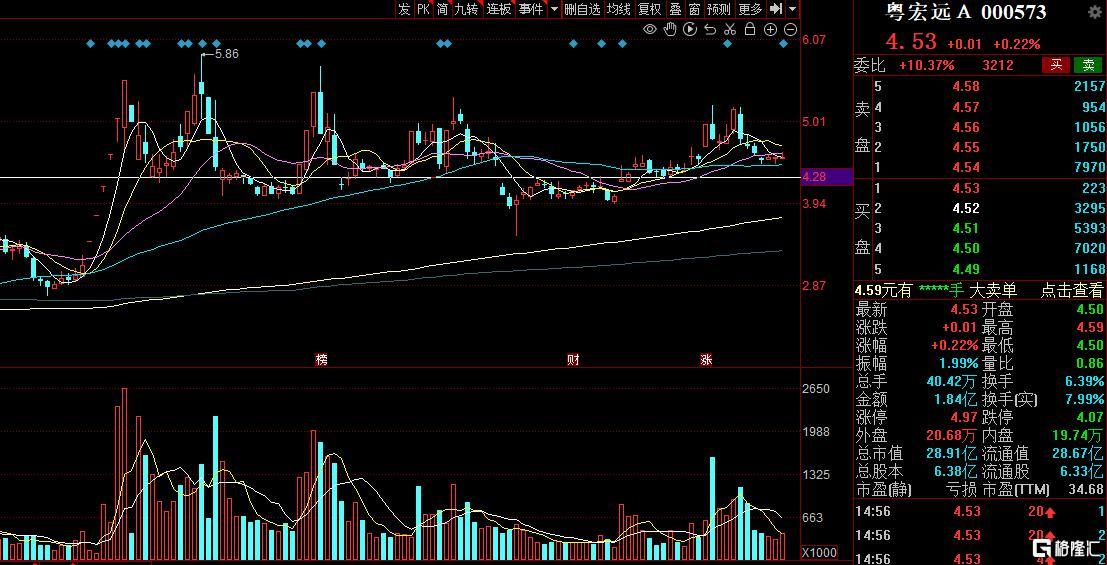Viewport: 1107px width, 565px height.
Task: Toggle the 连板 indicator
Action: coord(499,8)
